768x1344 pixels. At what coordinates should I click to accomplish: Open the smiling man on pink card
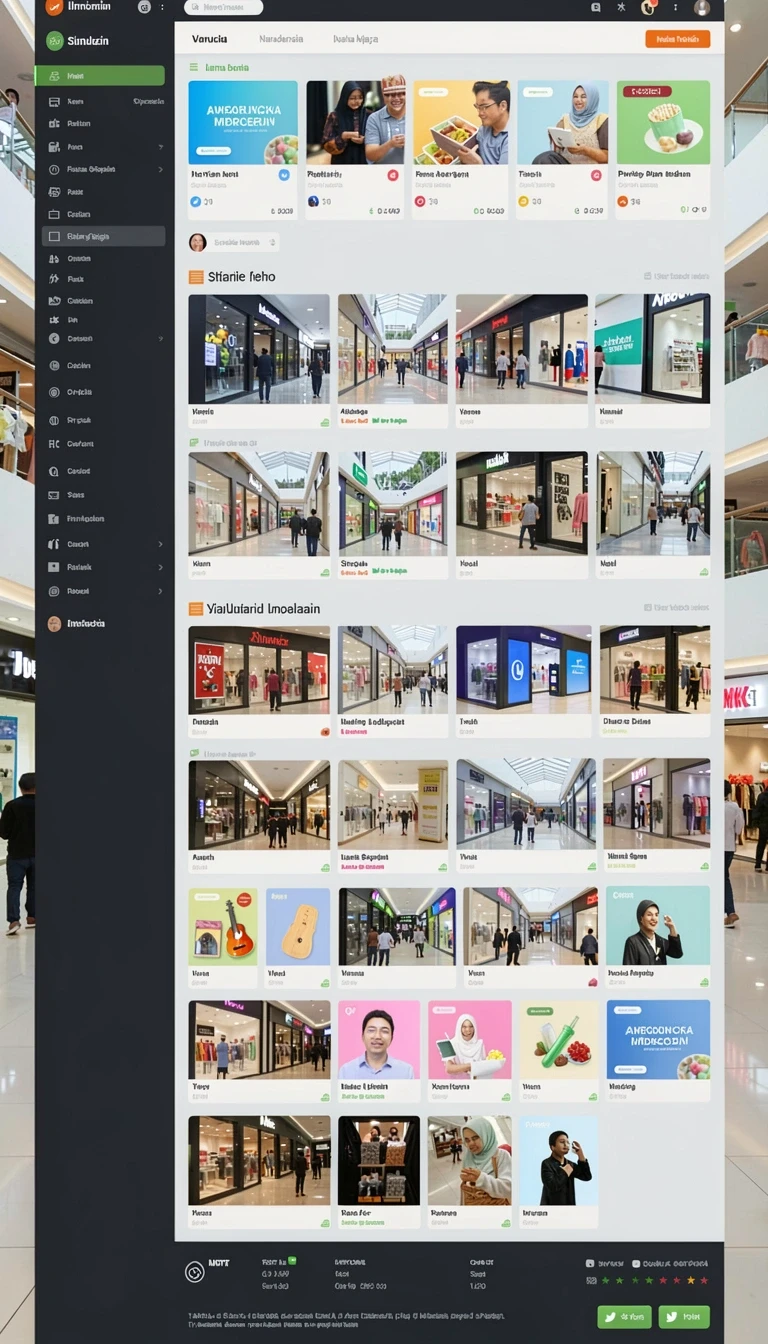(x=379, y=1050)
